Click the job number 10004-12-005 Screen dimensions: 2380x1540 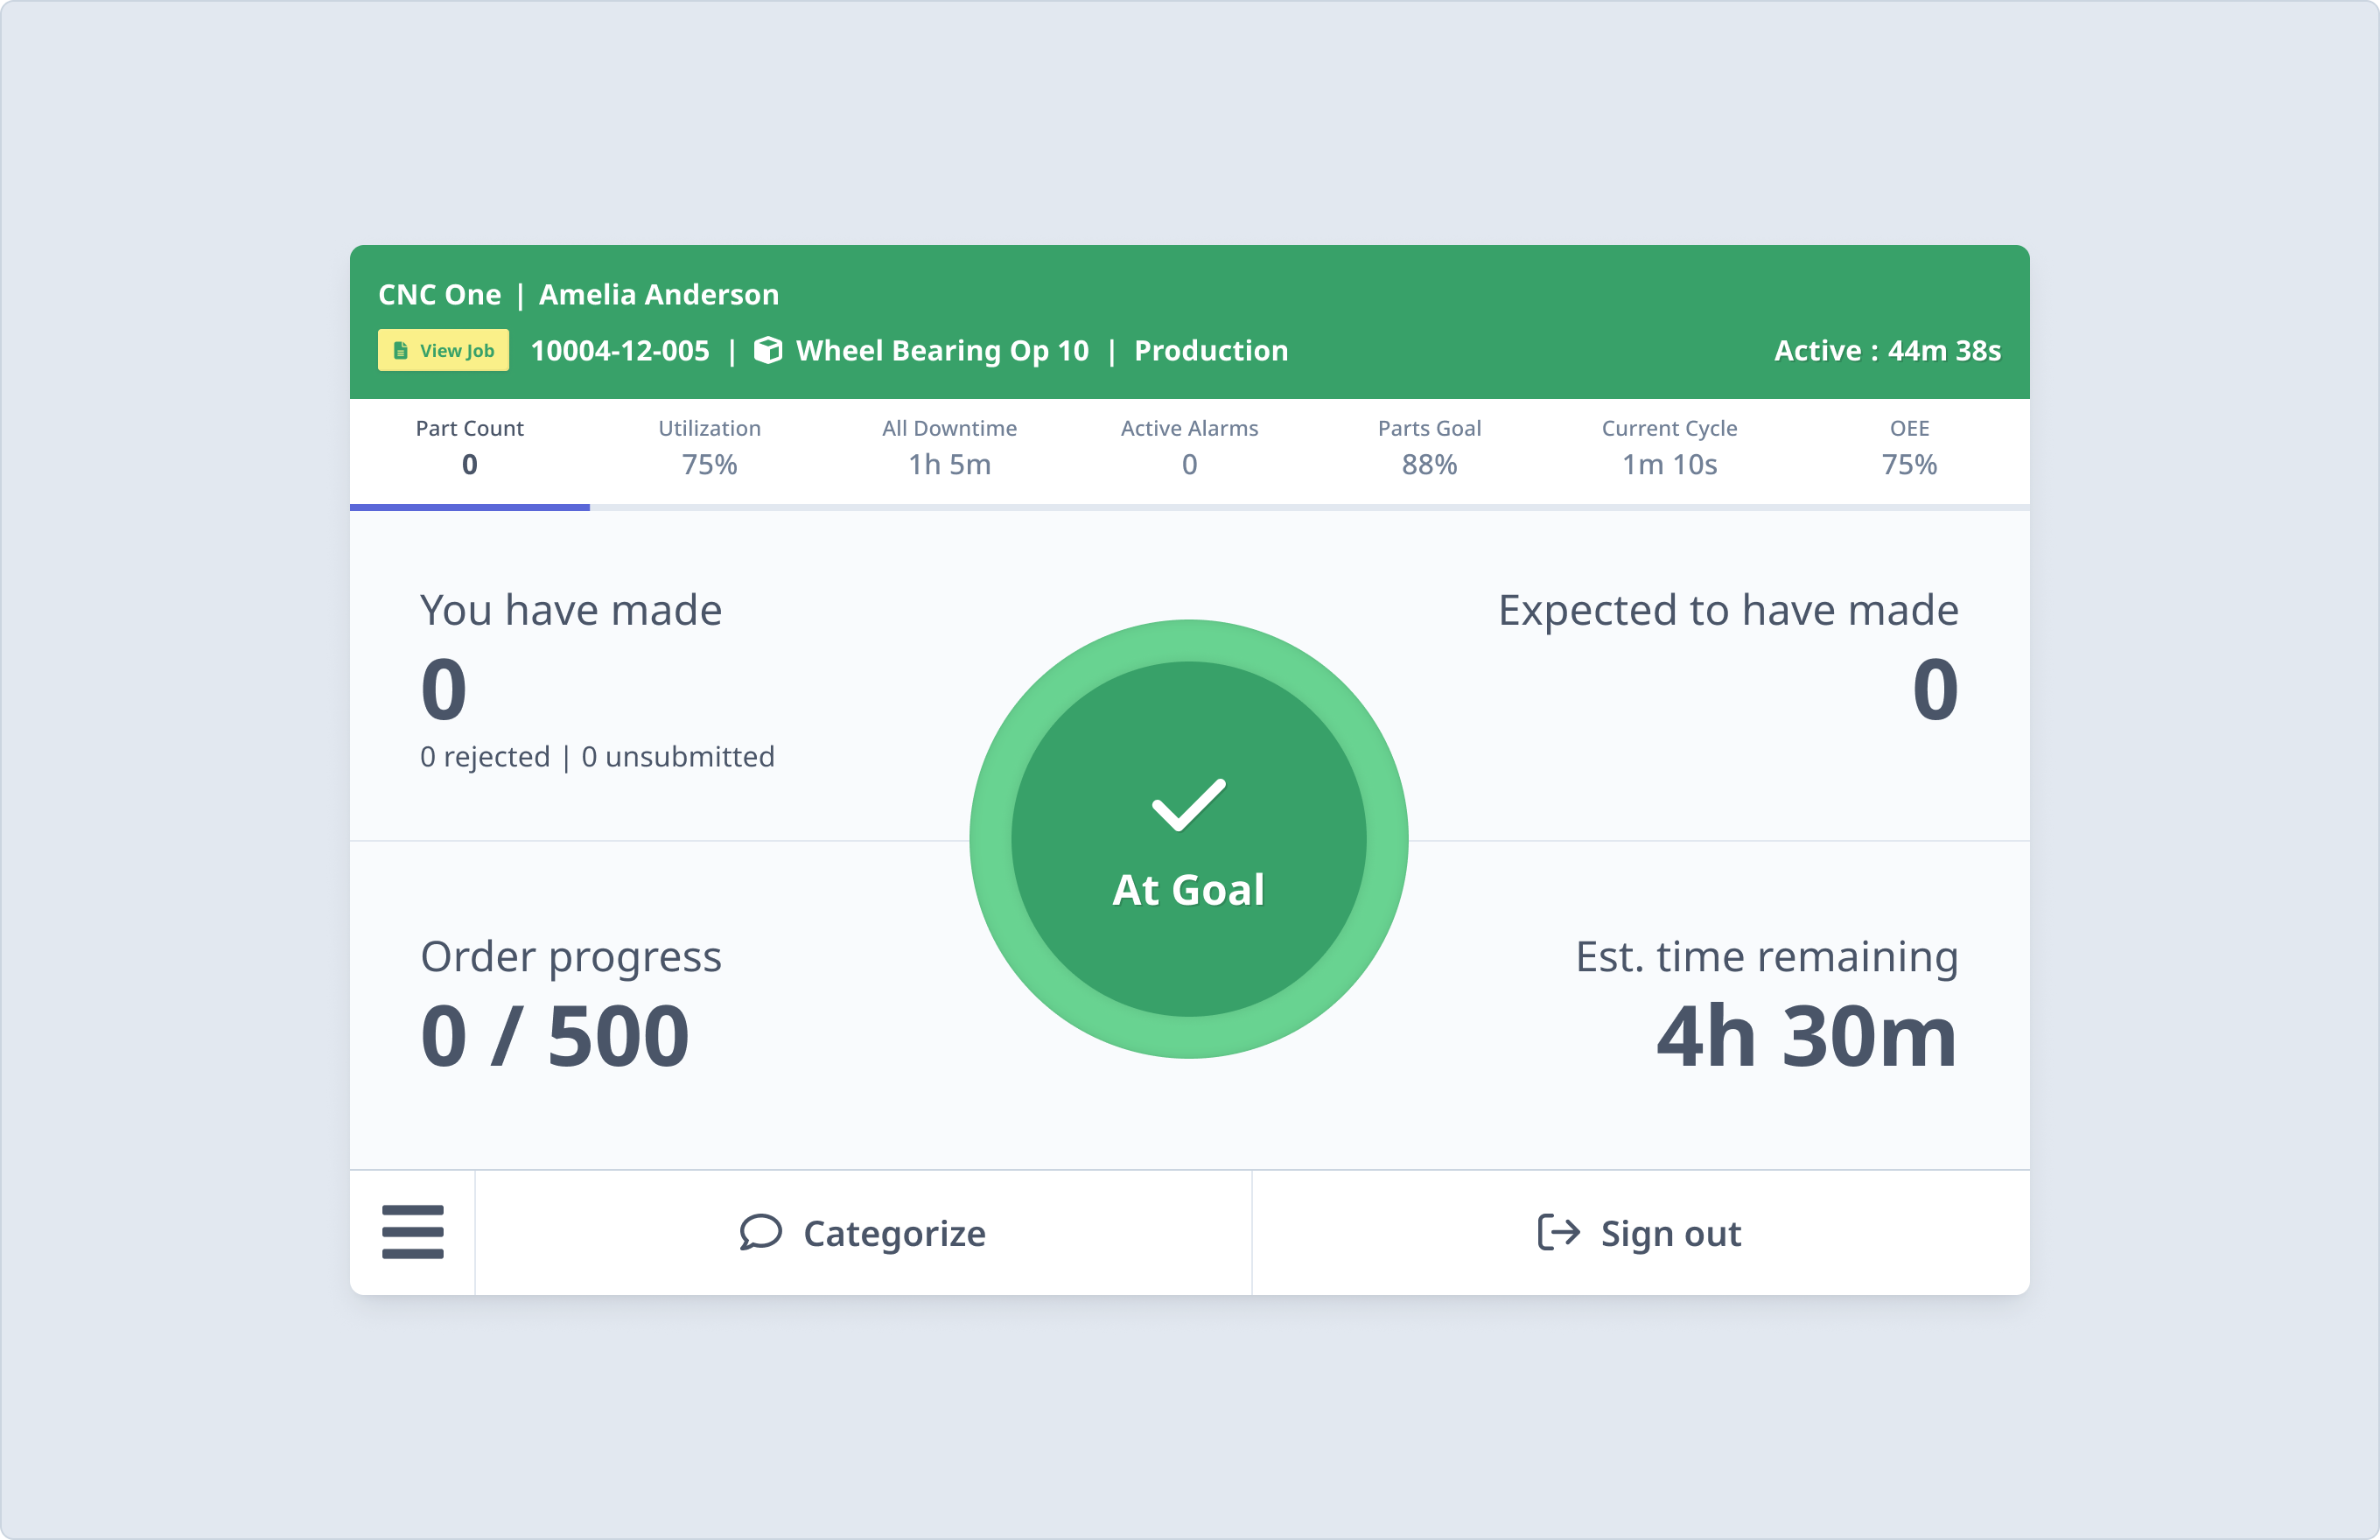[620, 350]
